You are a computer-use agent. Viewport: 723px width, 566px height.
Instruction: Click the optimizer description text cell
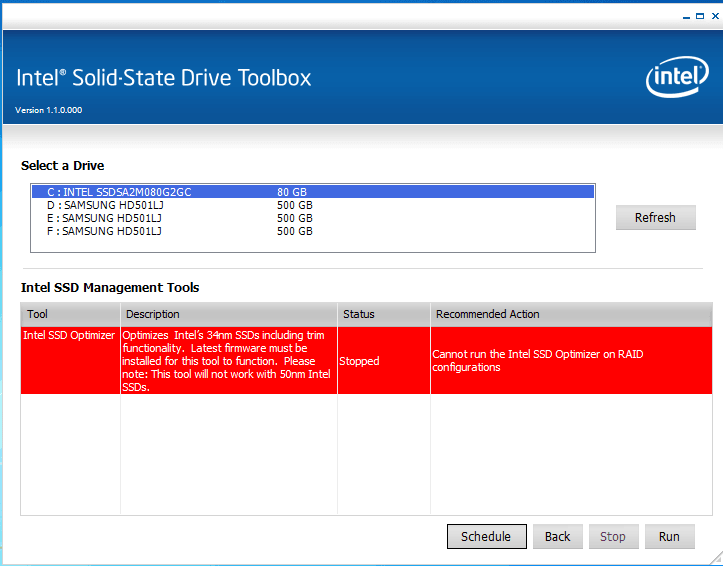pos(229,360)
